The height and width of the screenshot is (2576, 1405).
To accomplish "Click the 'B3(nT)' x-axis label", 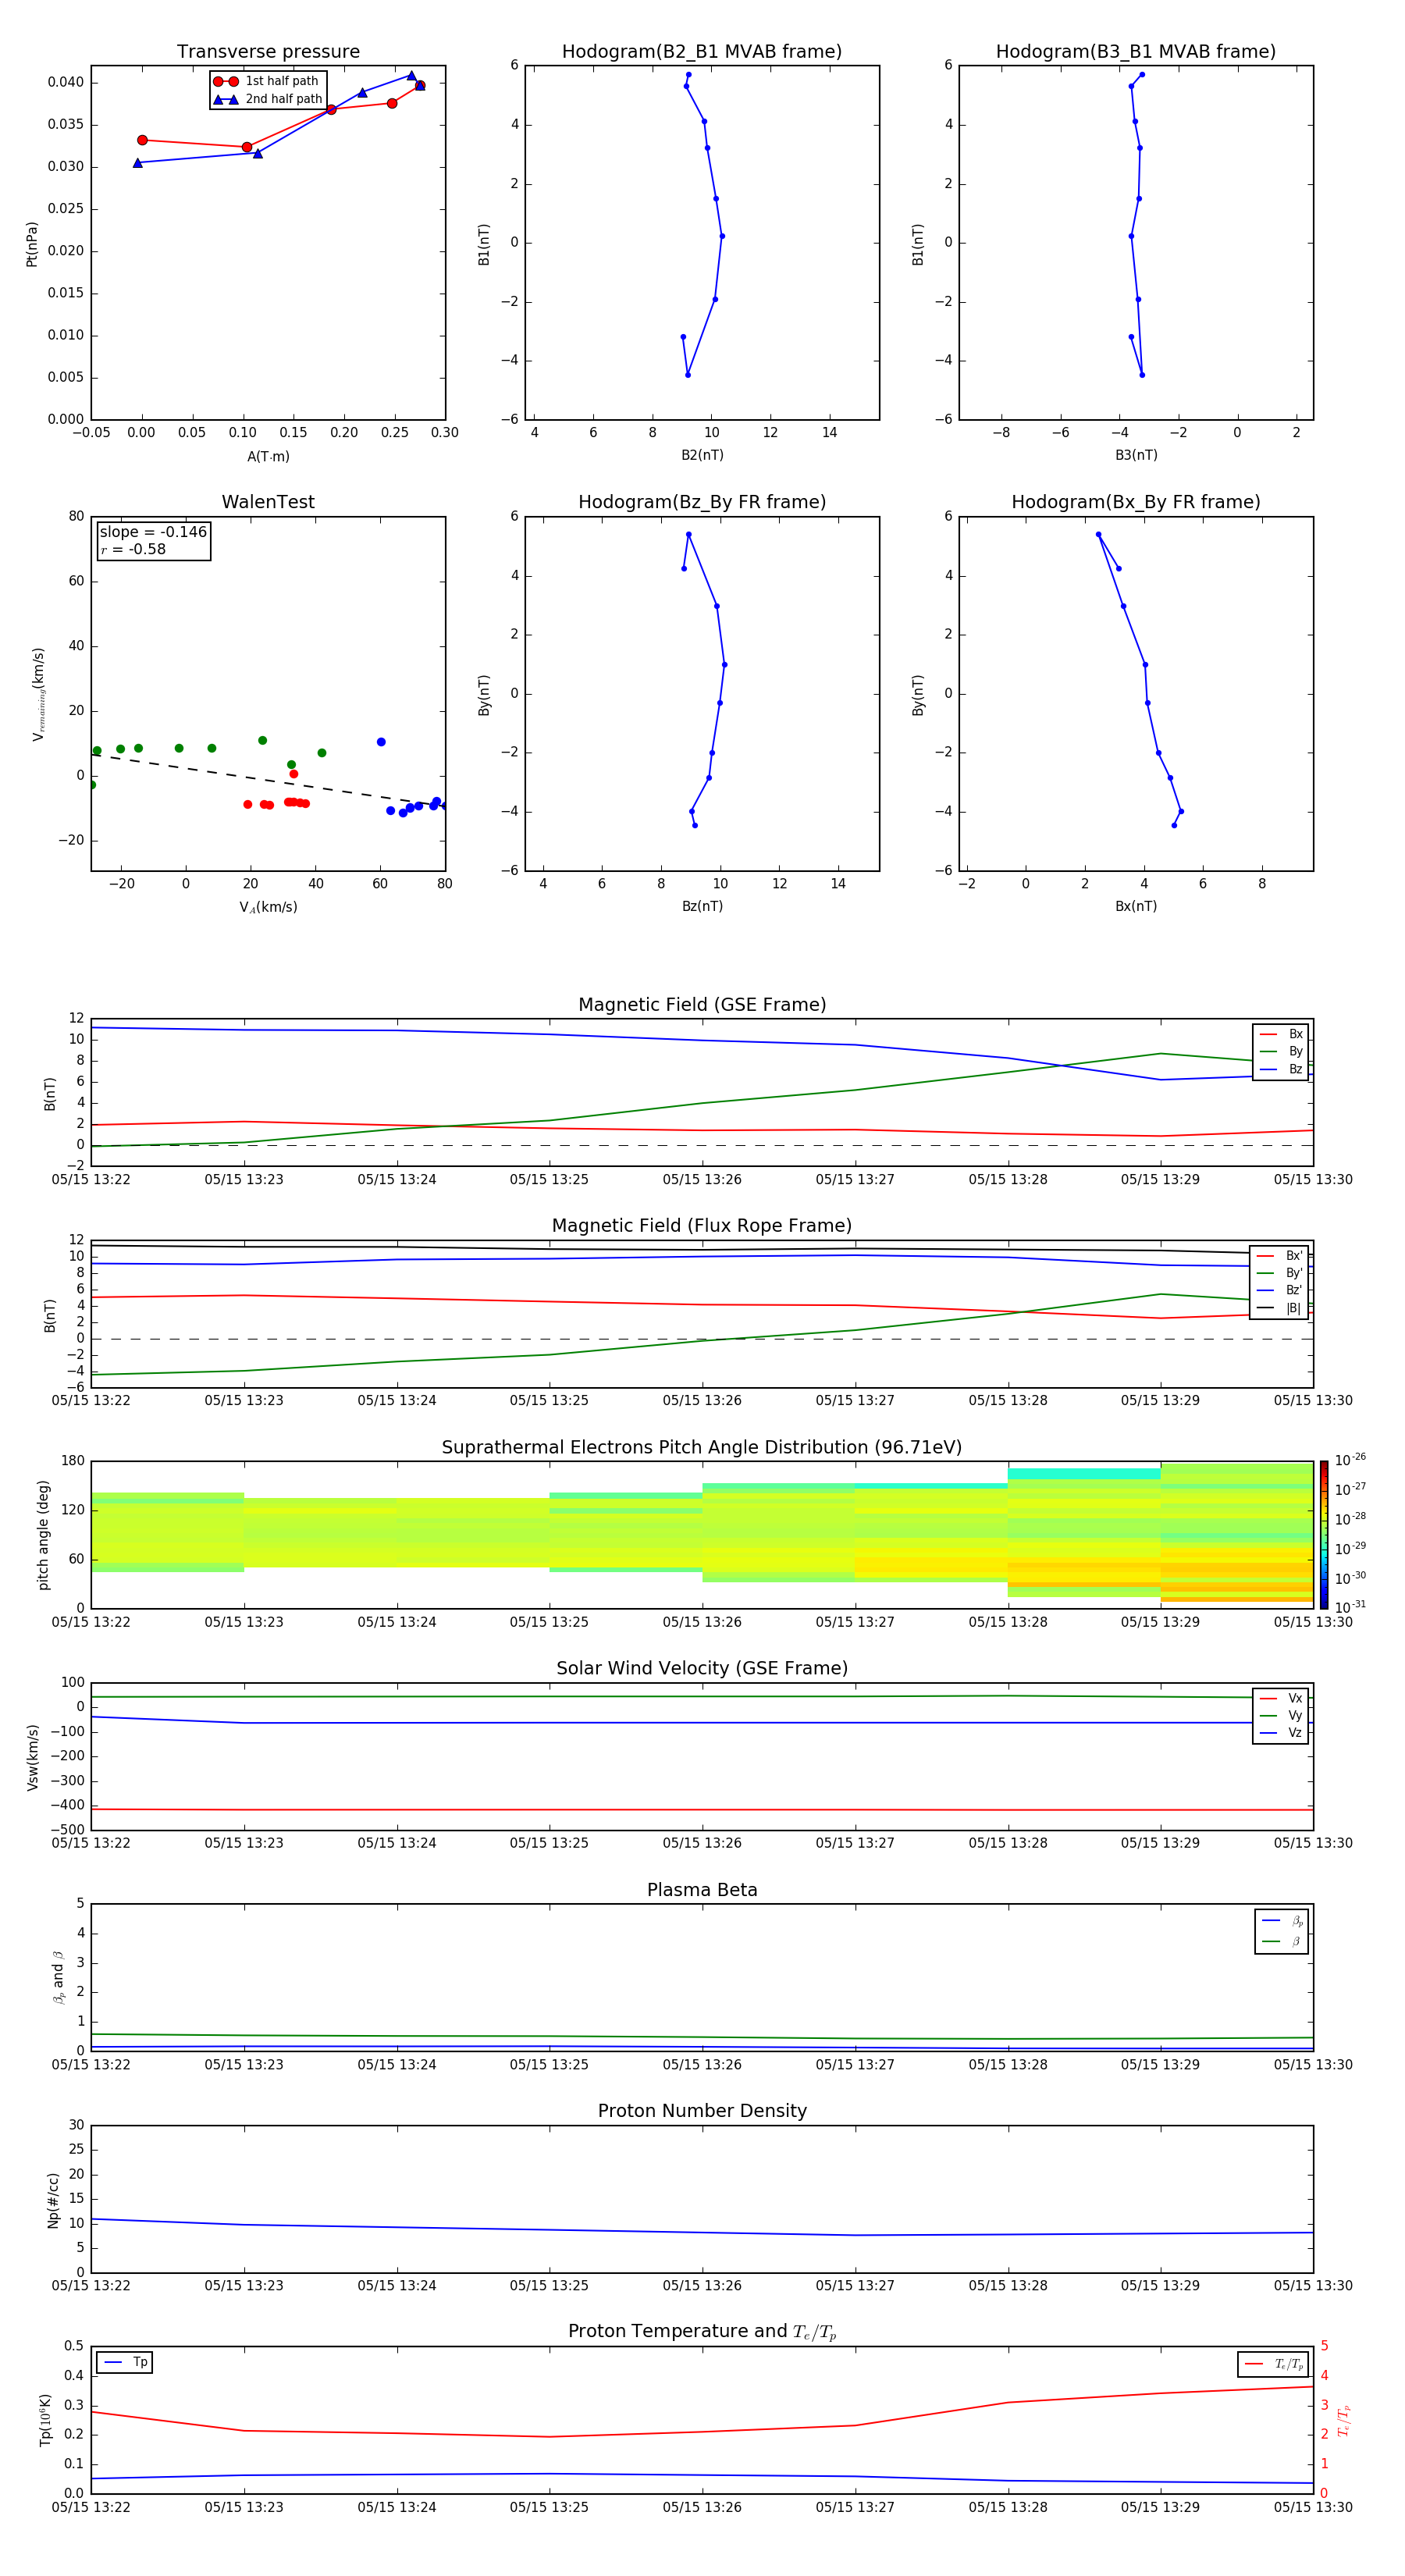I will tap(1136, 455).
